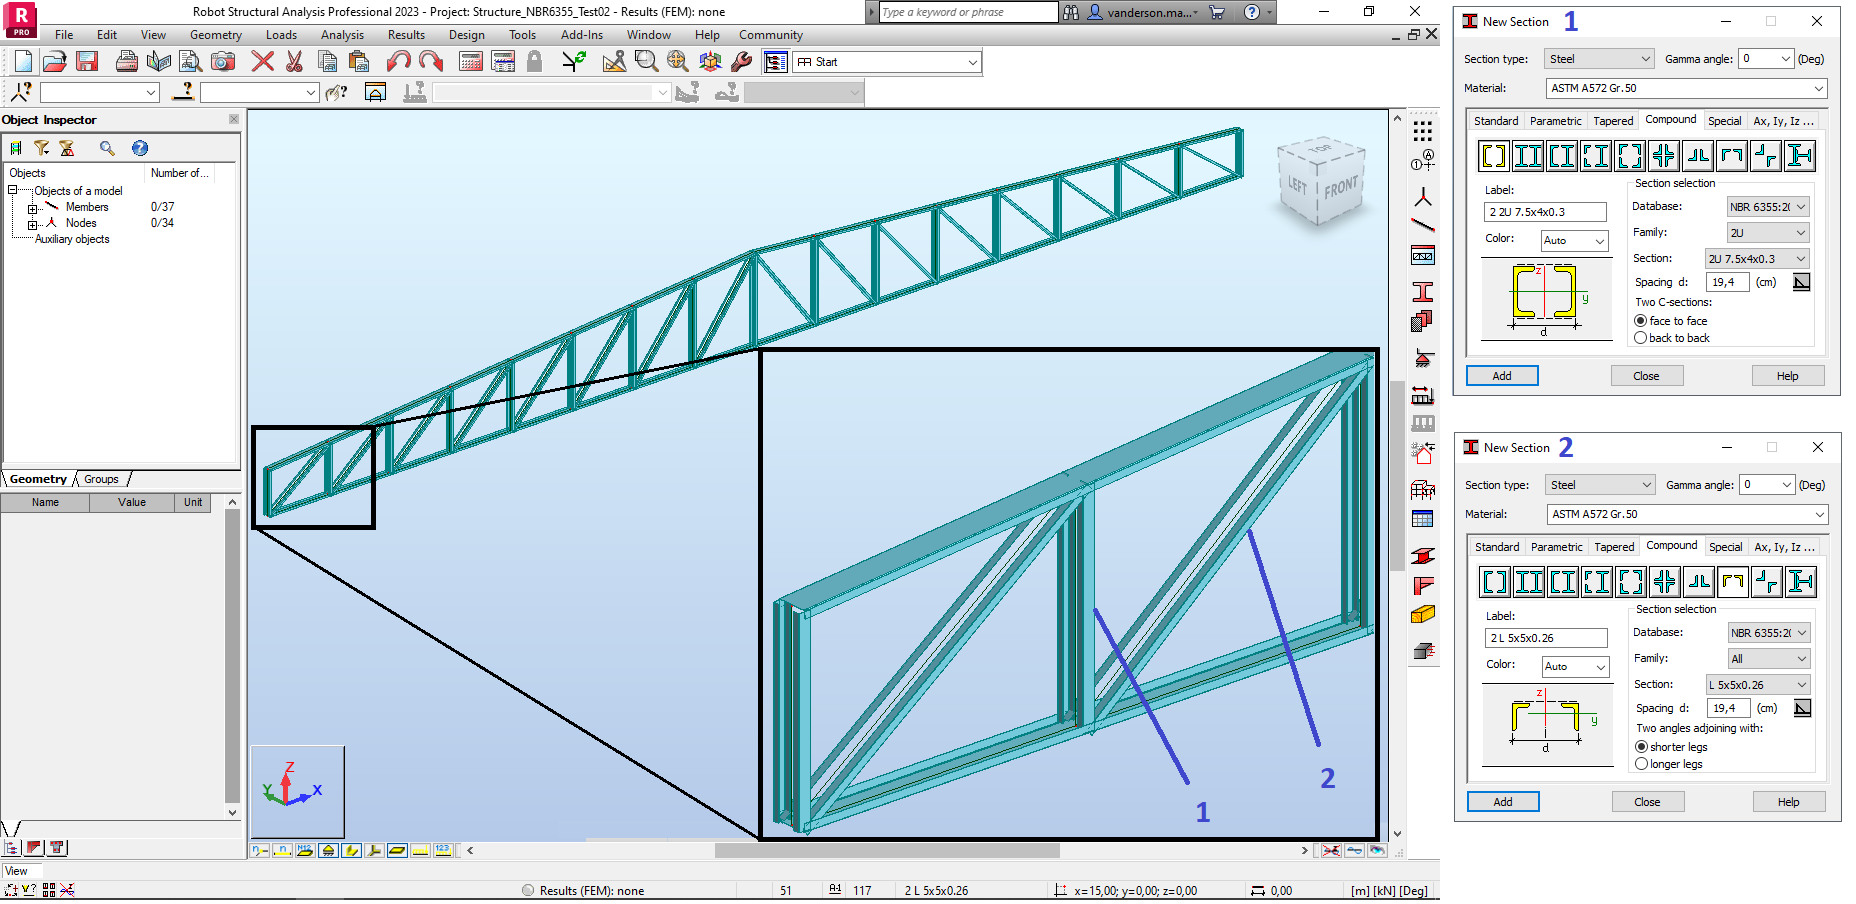Select the two C-sections compound shape icon
Viewport: 1856px width, 904px height.
(x=1495, y=155)
